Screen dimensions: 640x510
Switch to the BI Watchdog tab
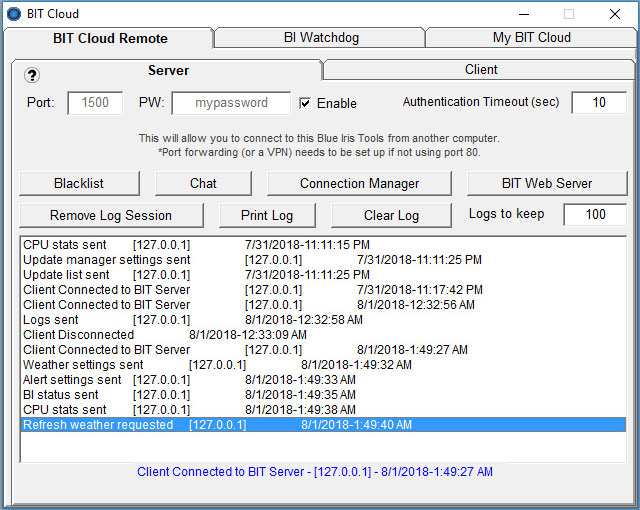pos(320,38)
